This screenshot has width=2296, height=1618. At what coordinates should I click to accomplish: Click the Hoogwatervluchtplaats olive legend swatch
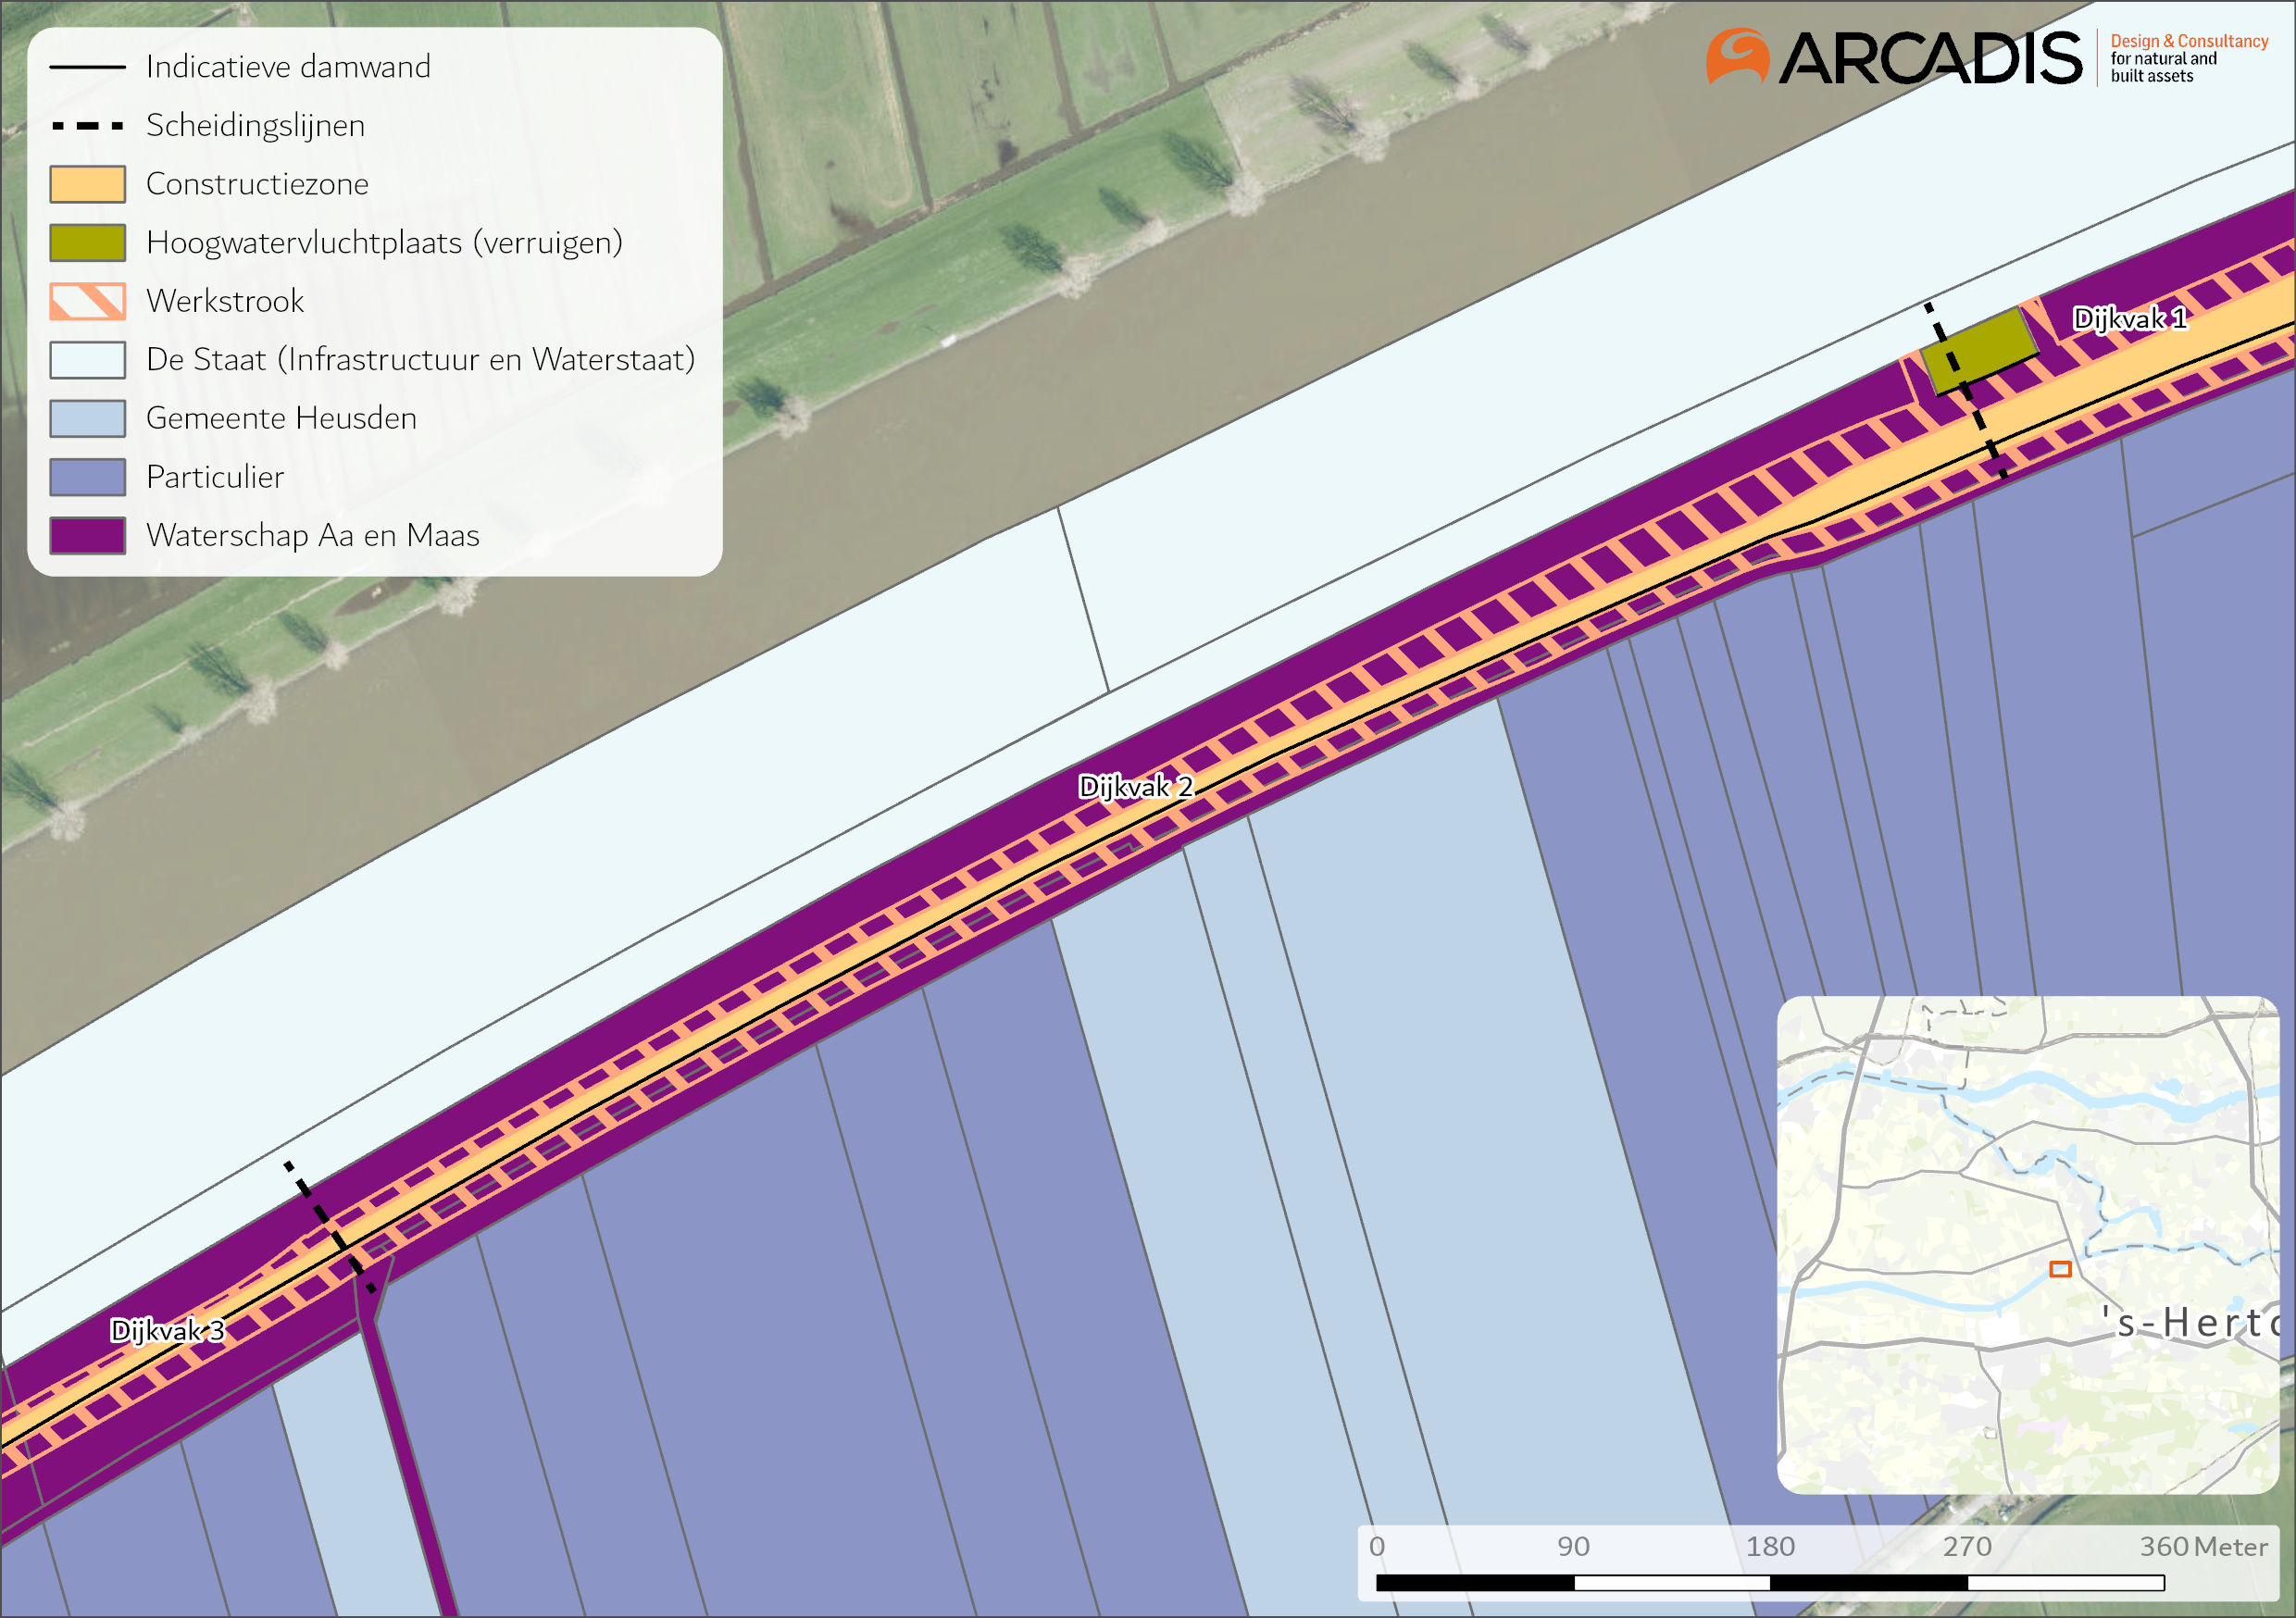(x=87, y=243)
